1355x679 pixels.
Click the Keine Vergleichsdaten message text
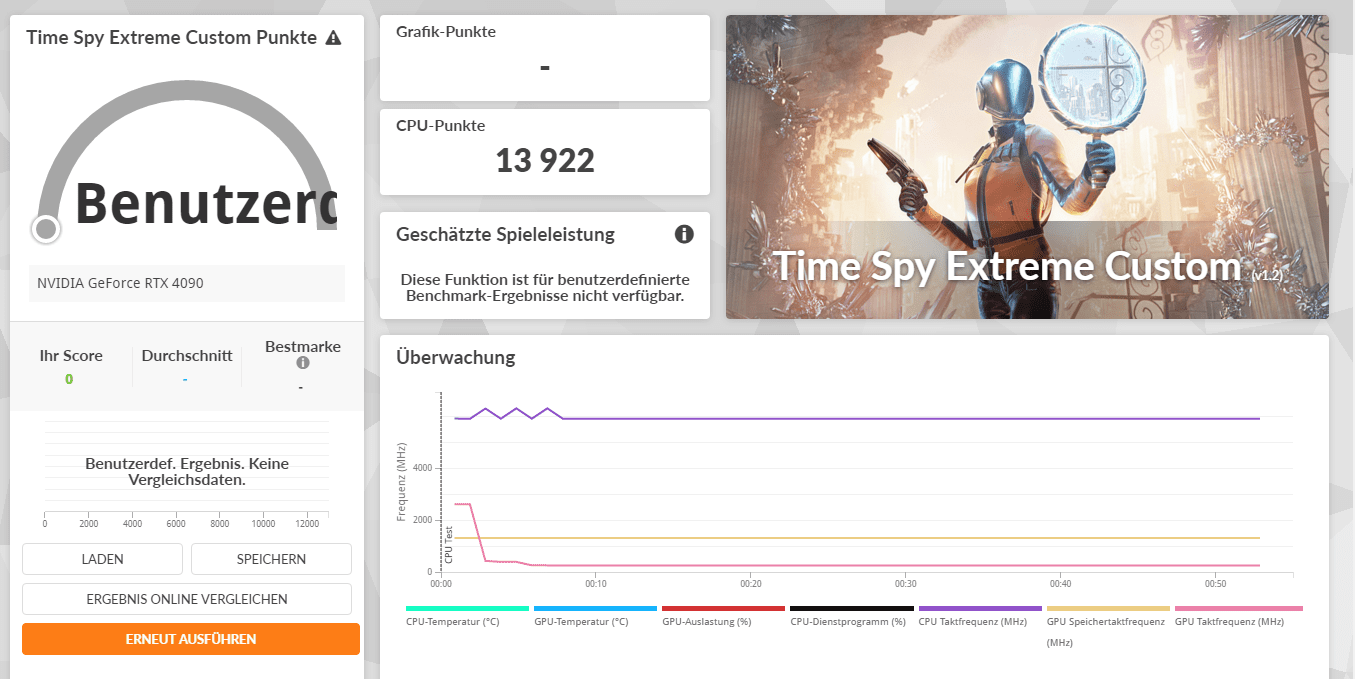pyautogui.click(x=187, y=472)
